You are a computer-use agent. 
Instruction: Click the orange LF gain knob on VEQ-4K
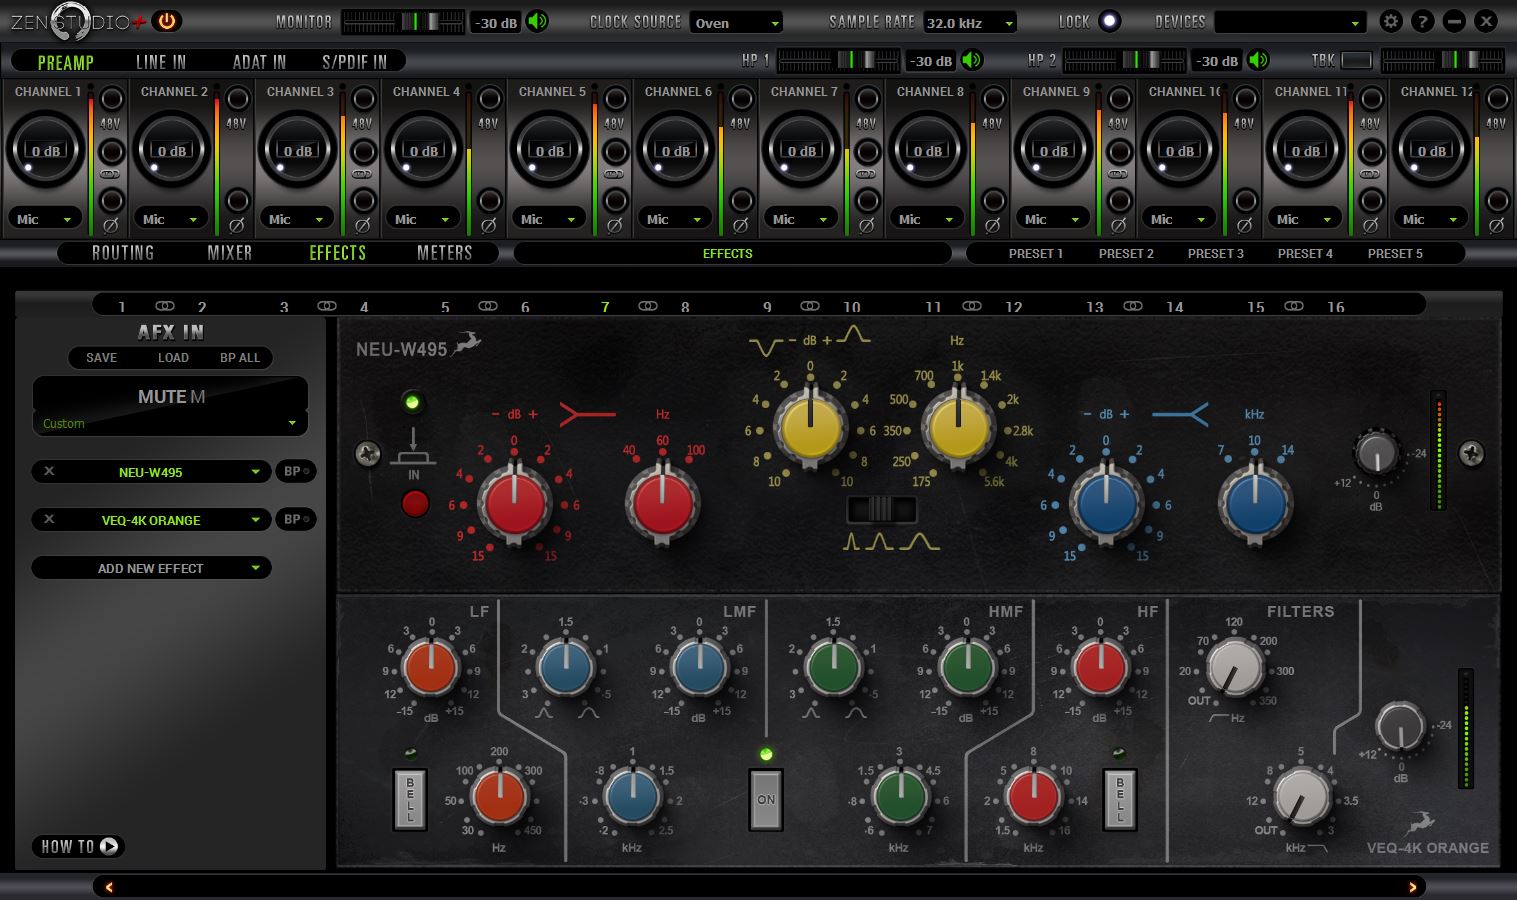coord(430,668)
